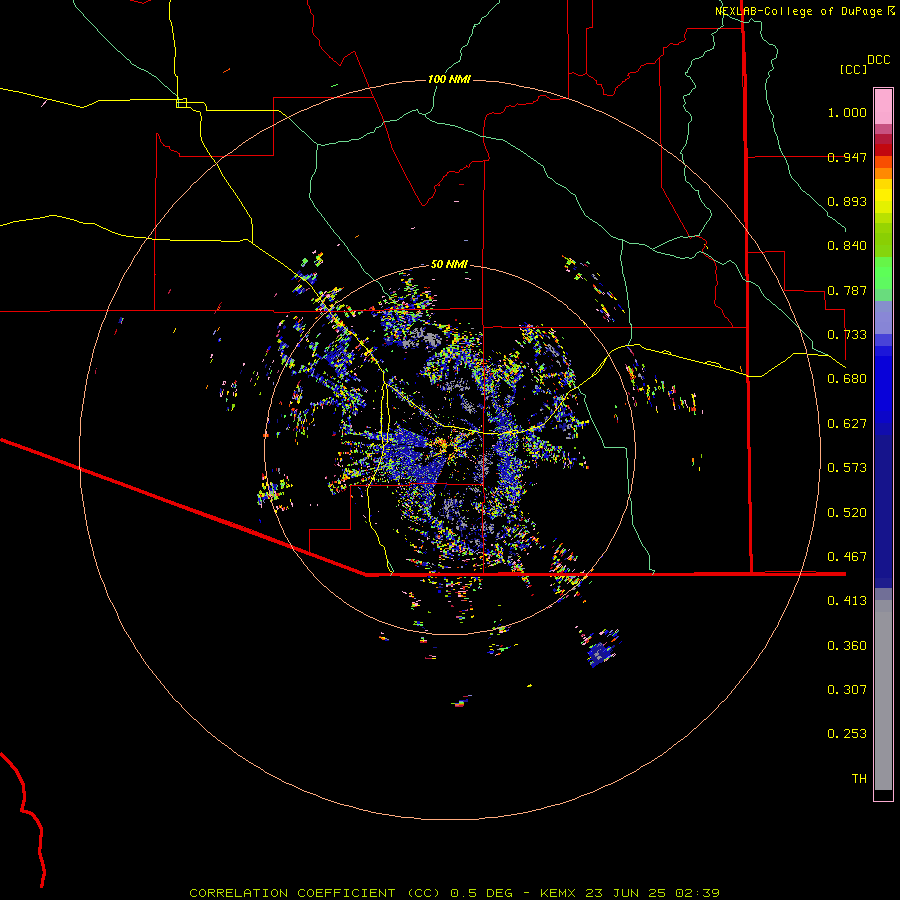
Task: Select the 0.307 scale value
Action: pyautogui.click(x=847, y=690)
